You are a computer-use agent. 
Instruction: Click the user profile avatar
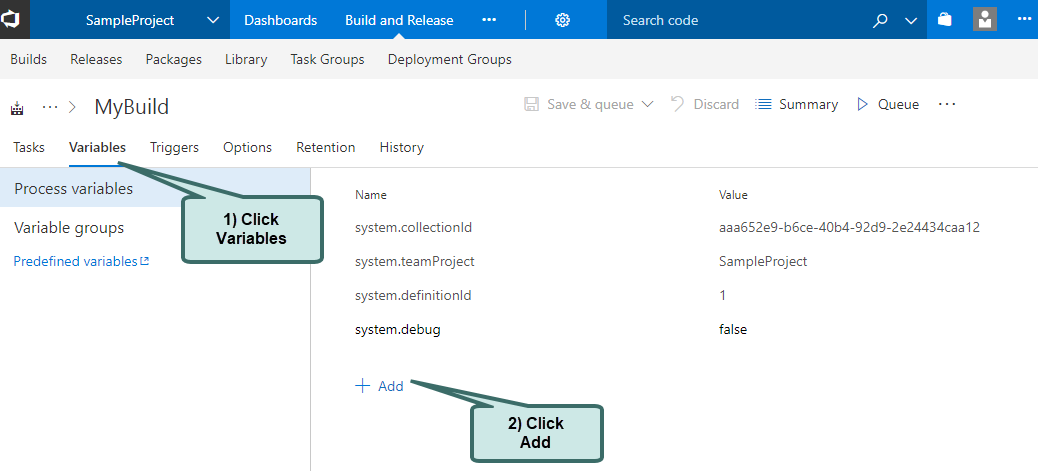coord(985,20)
